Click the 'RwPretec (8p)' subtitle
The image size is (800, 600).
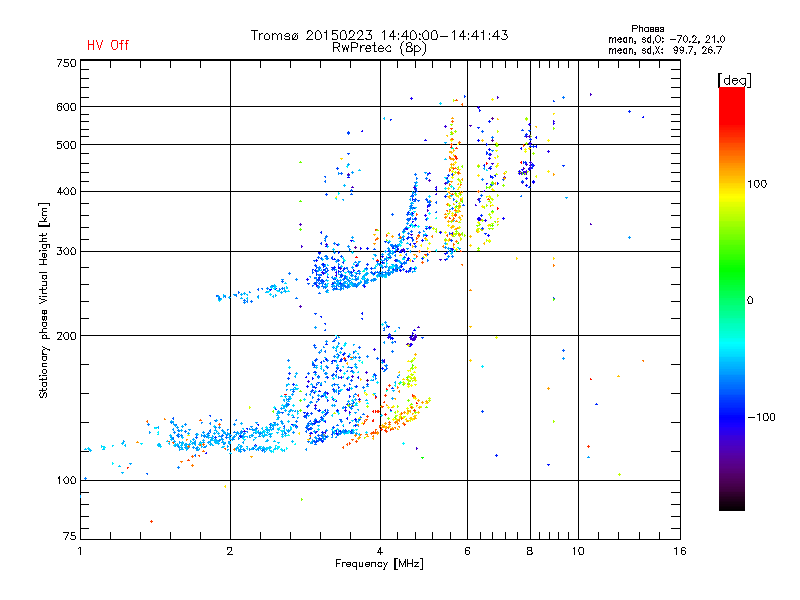pos(379,48)
